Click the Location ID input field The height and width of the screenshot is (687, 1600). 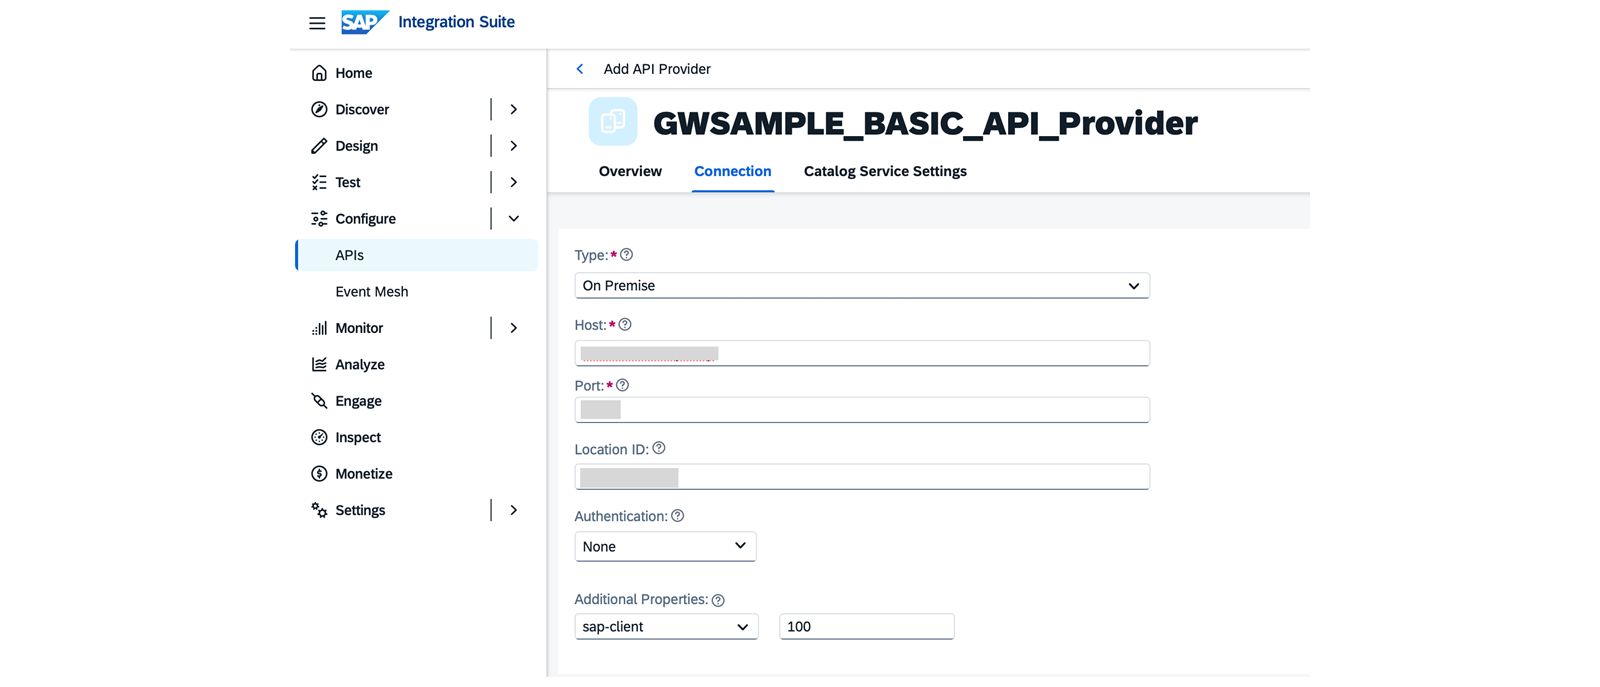click(862, 477)
